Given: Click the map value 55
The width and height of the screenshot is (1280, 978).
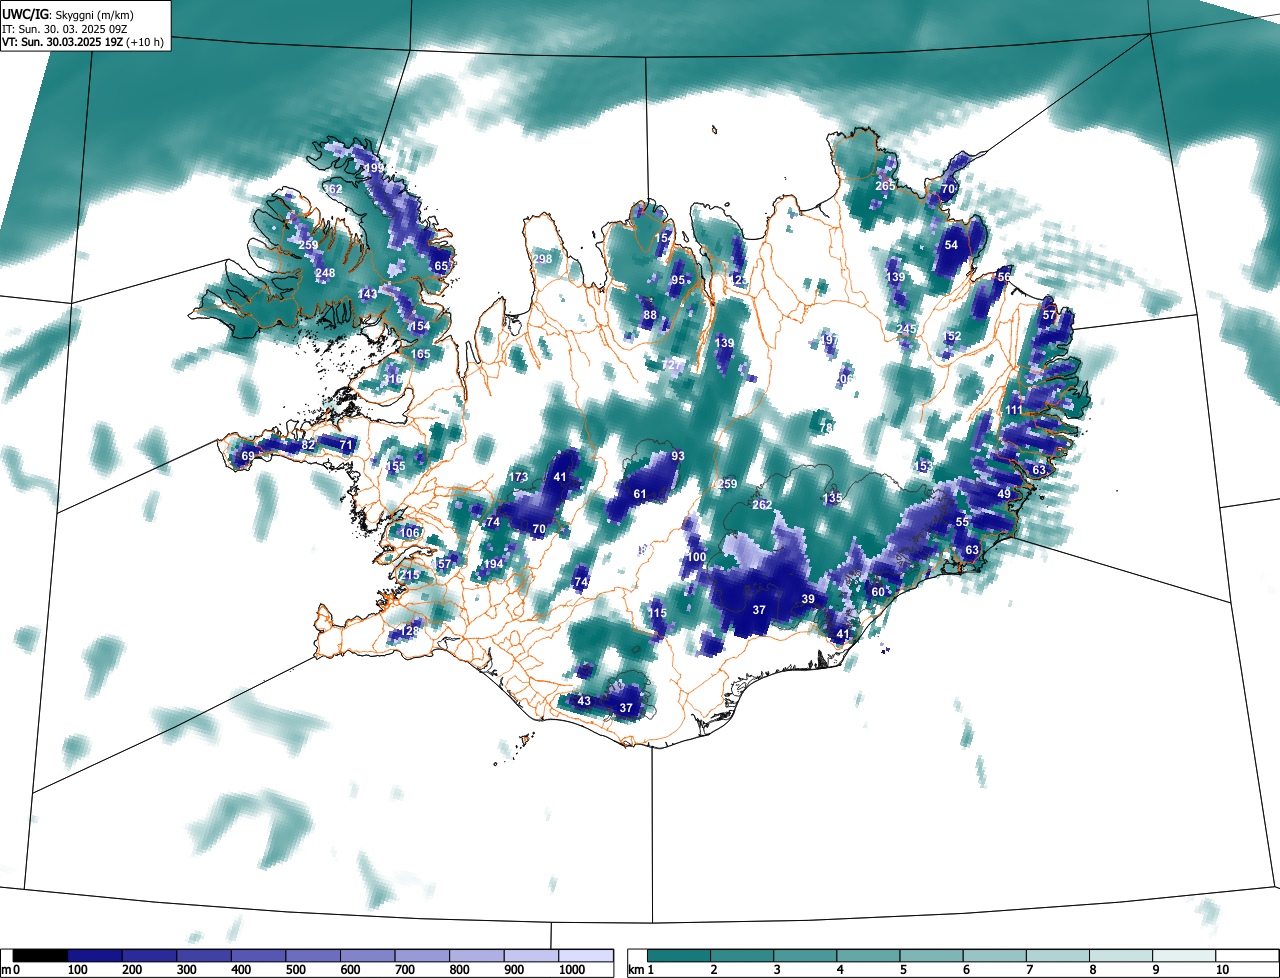Looking at the screenshot, I should pyautogui.click(x=962, y=522).
